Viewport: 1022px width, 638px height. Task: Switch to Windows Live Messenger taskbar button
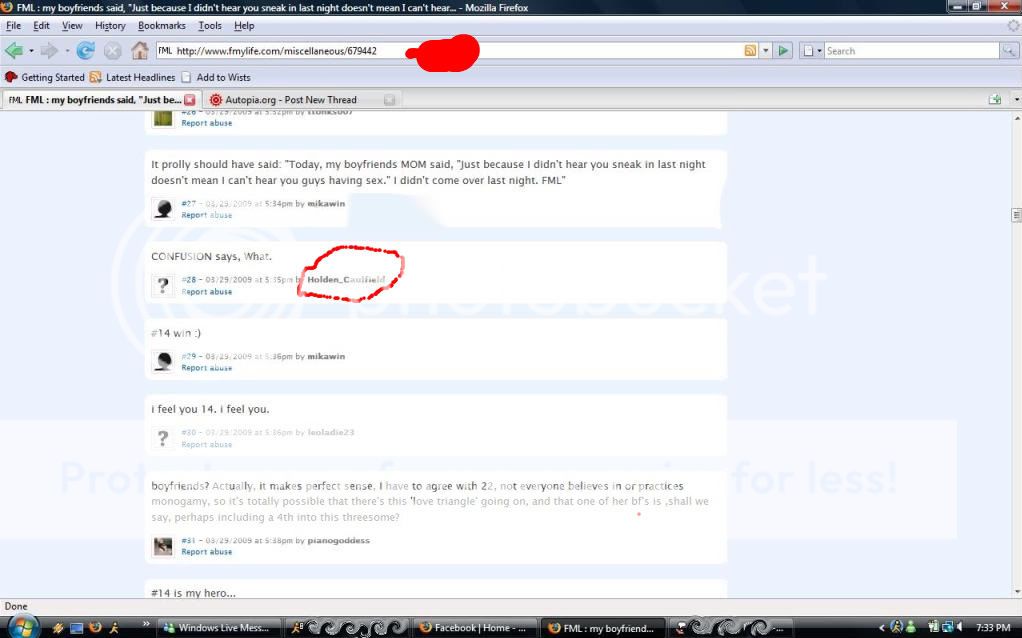click(219, 628)
